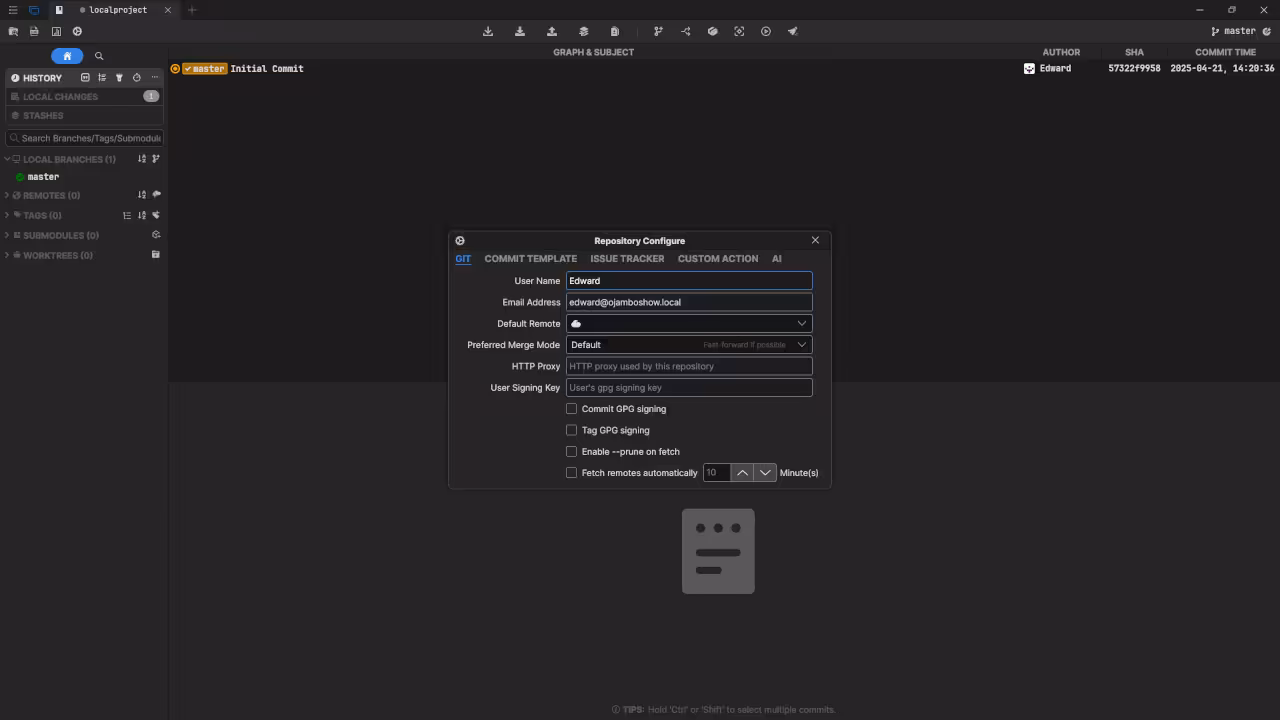Click the history three-dots more options icon
This screenshot has width=1280, height=720.
pyautogui.click(x=154, y=77)
